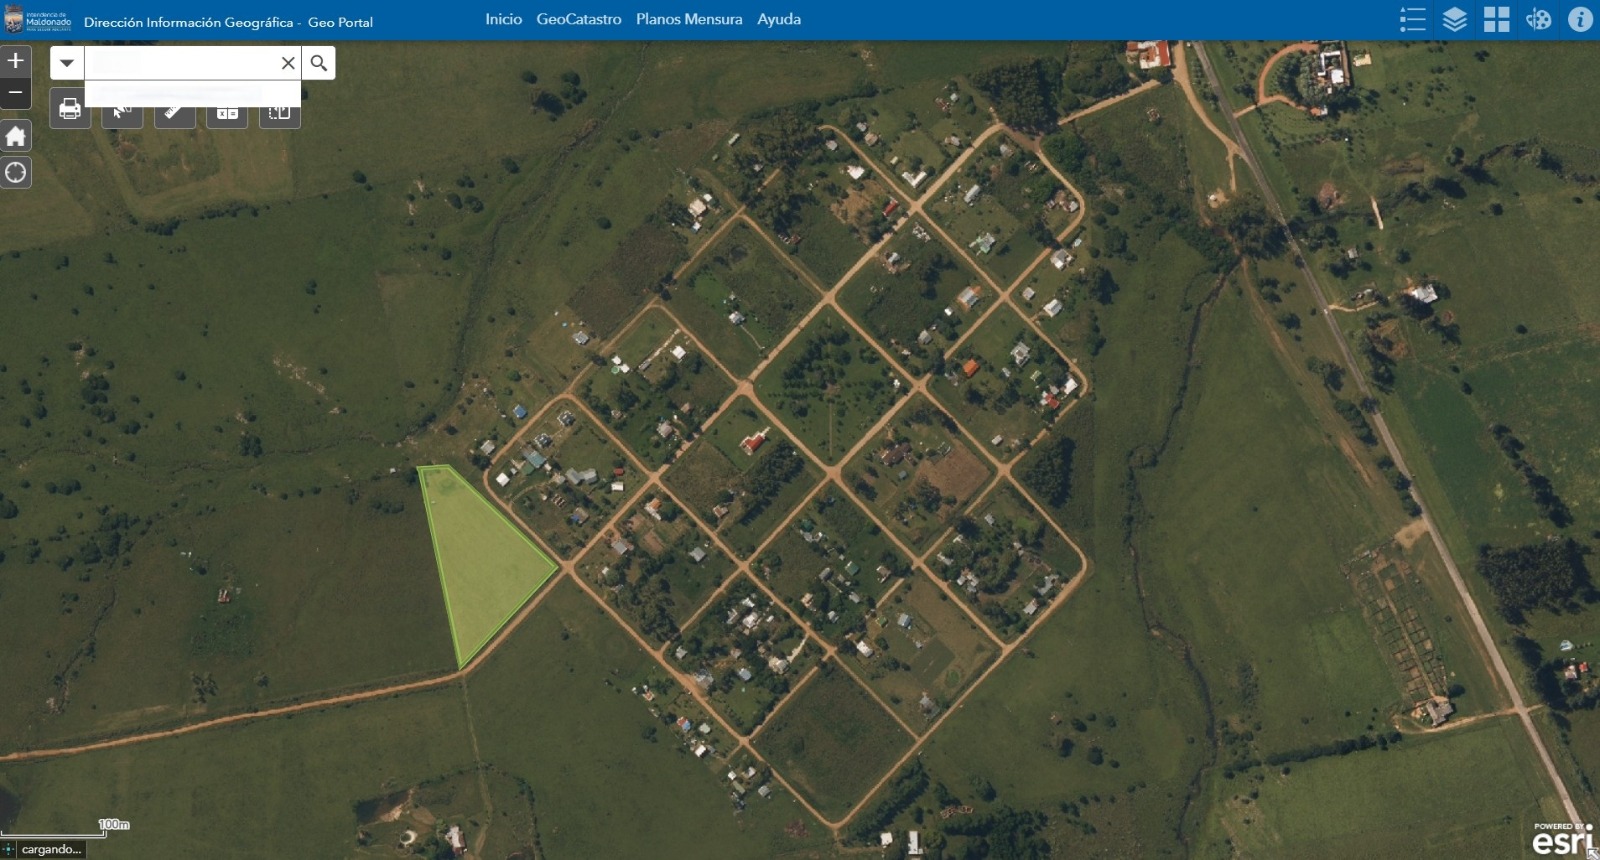Open the GeoCatastro menu item
The image size is (1600, 860).
click(578, 19)
